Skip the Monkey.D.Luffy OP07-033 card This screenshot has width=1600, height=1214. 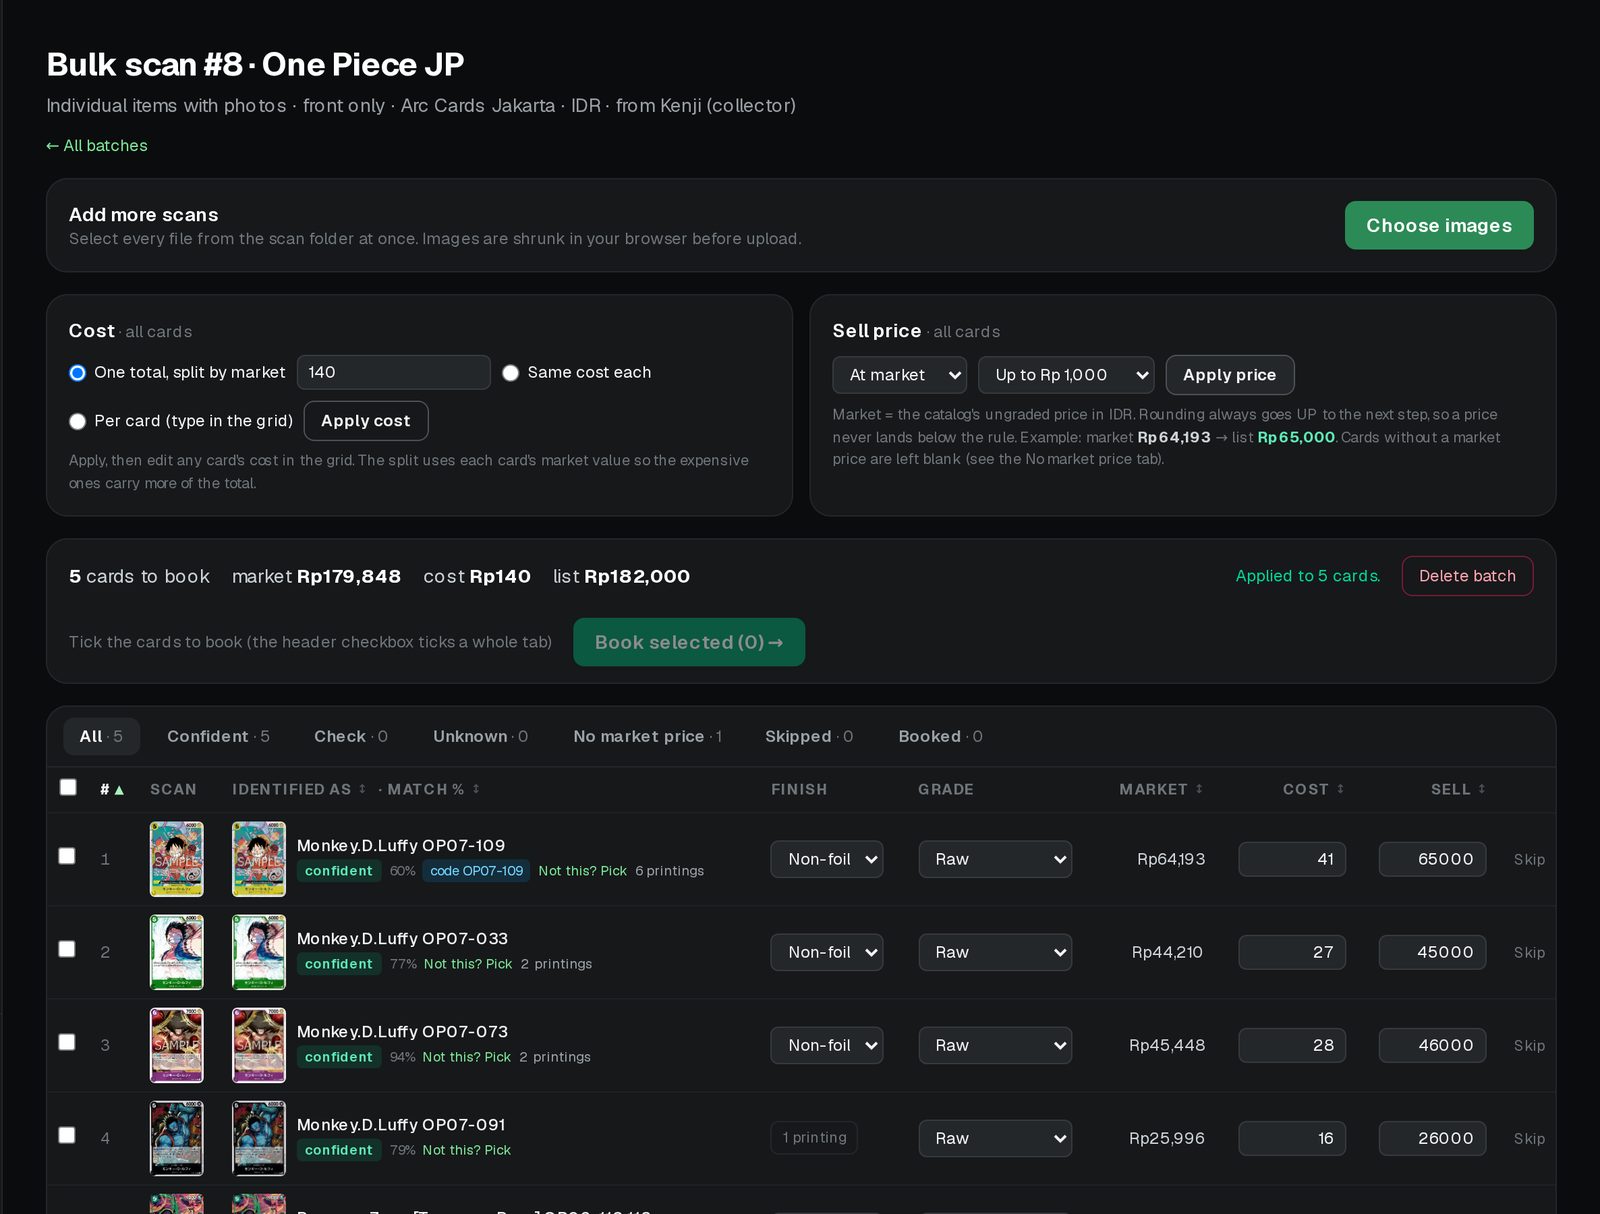(x=1529, y=952)
